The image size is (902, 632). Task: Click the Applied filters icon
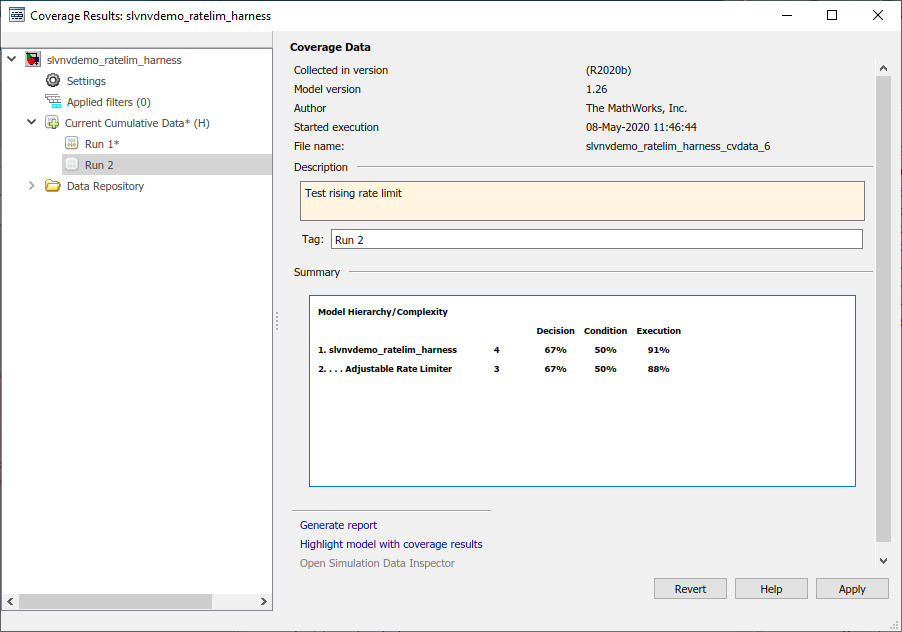53,102
